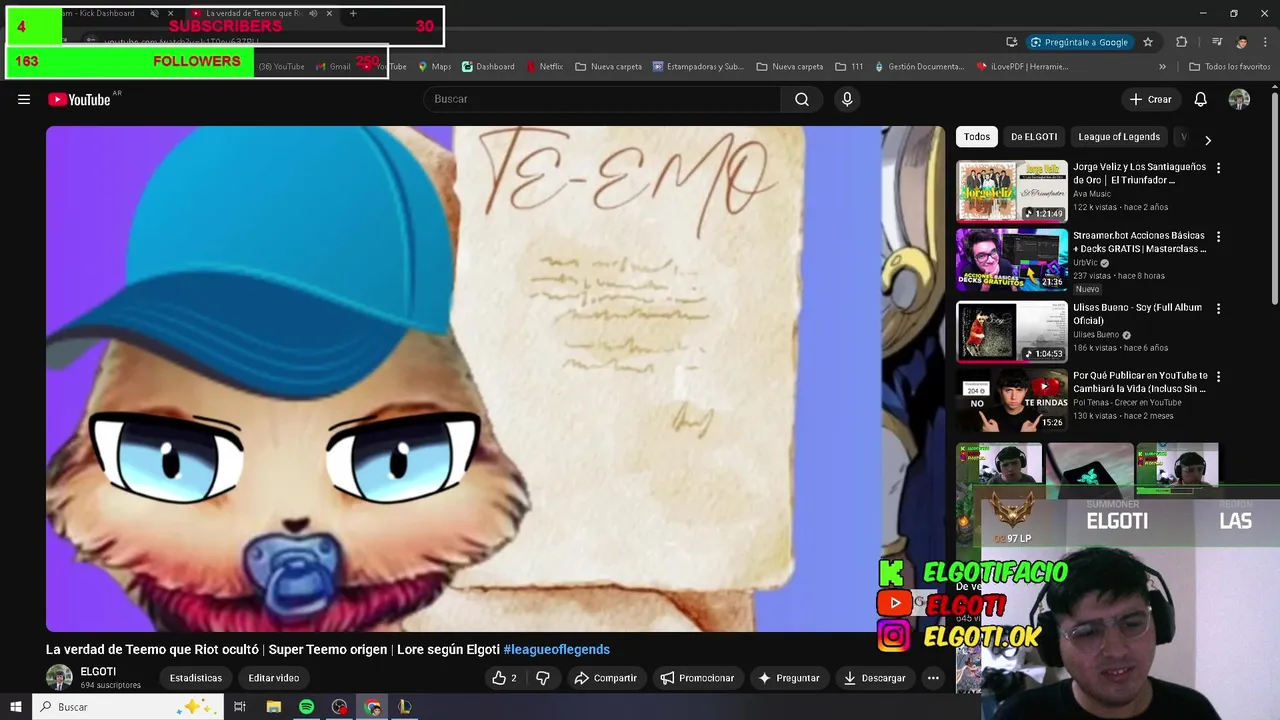
Task: Open the Gmail bookmark
Action: click(333, 67)
